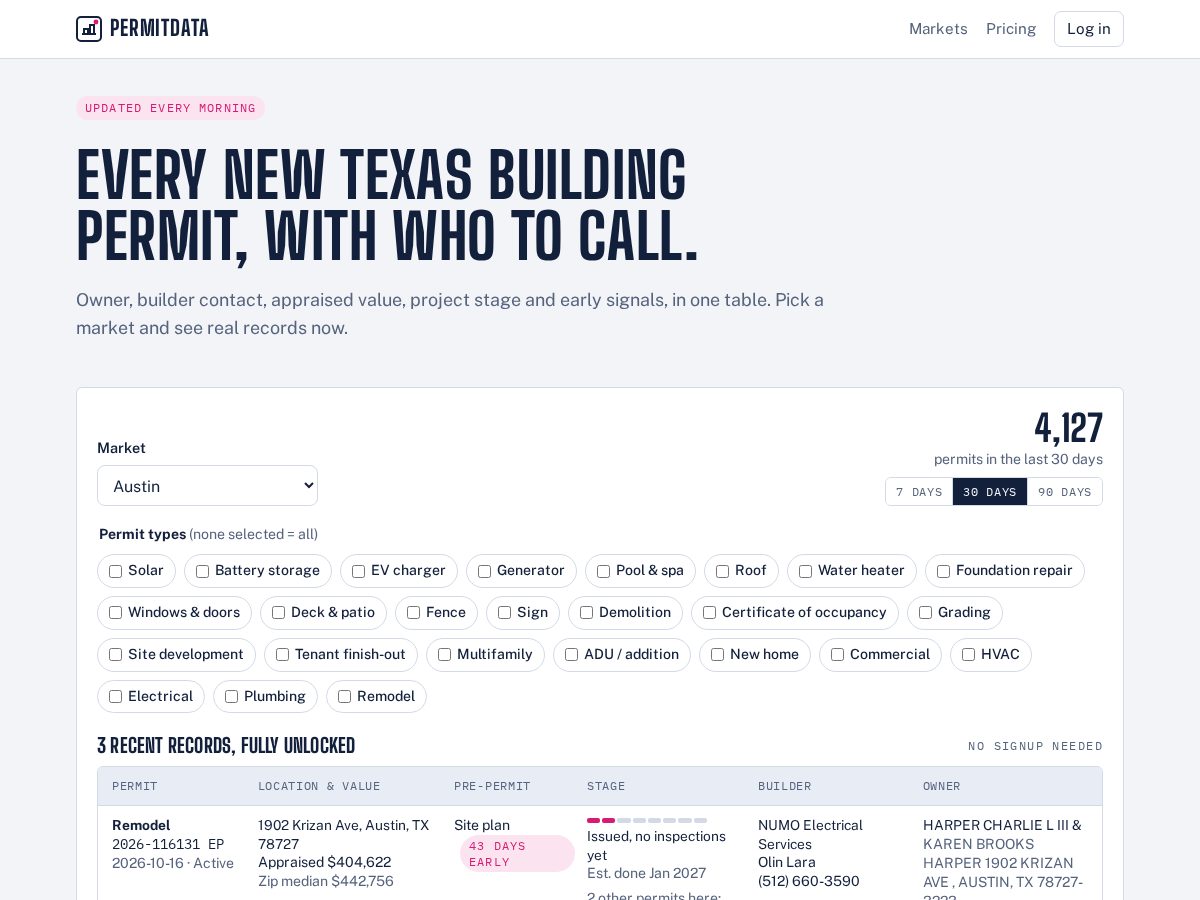
Task: Click the NO SIGNUP NEEDED label
Action: (1035, 746)
